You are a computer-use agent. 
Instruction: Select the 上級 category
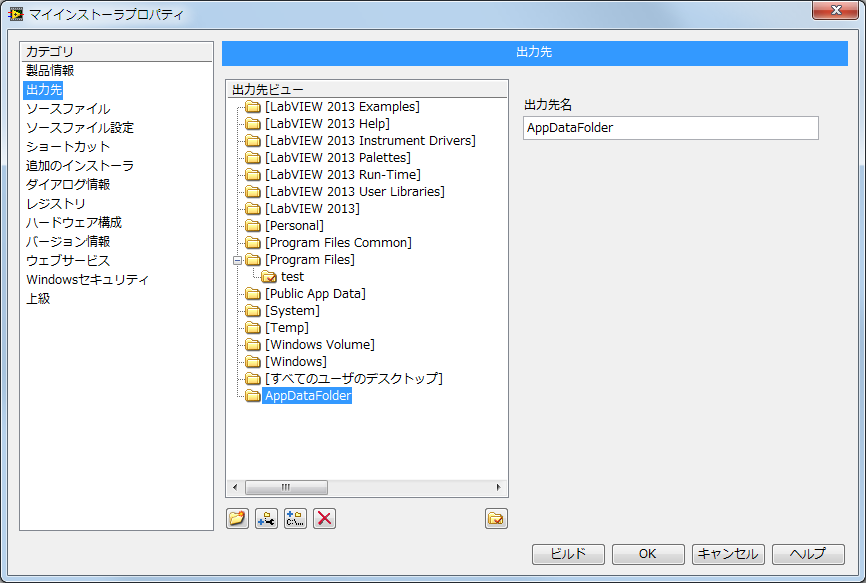(x=38, y=299)
